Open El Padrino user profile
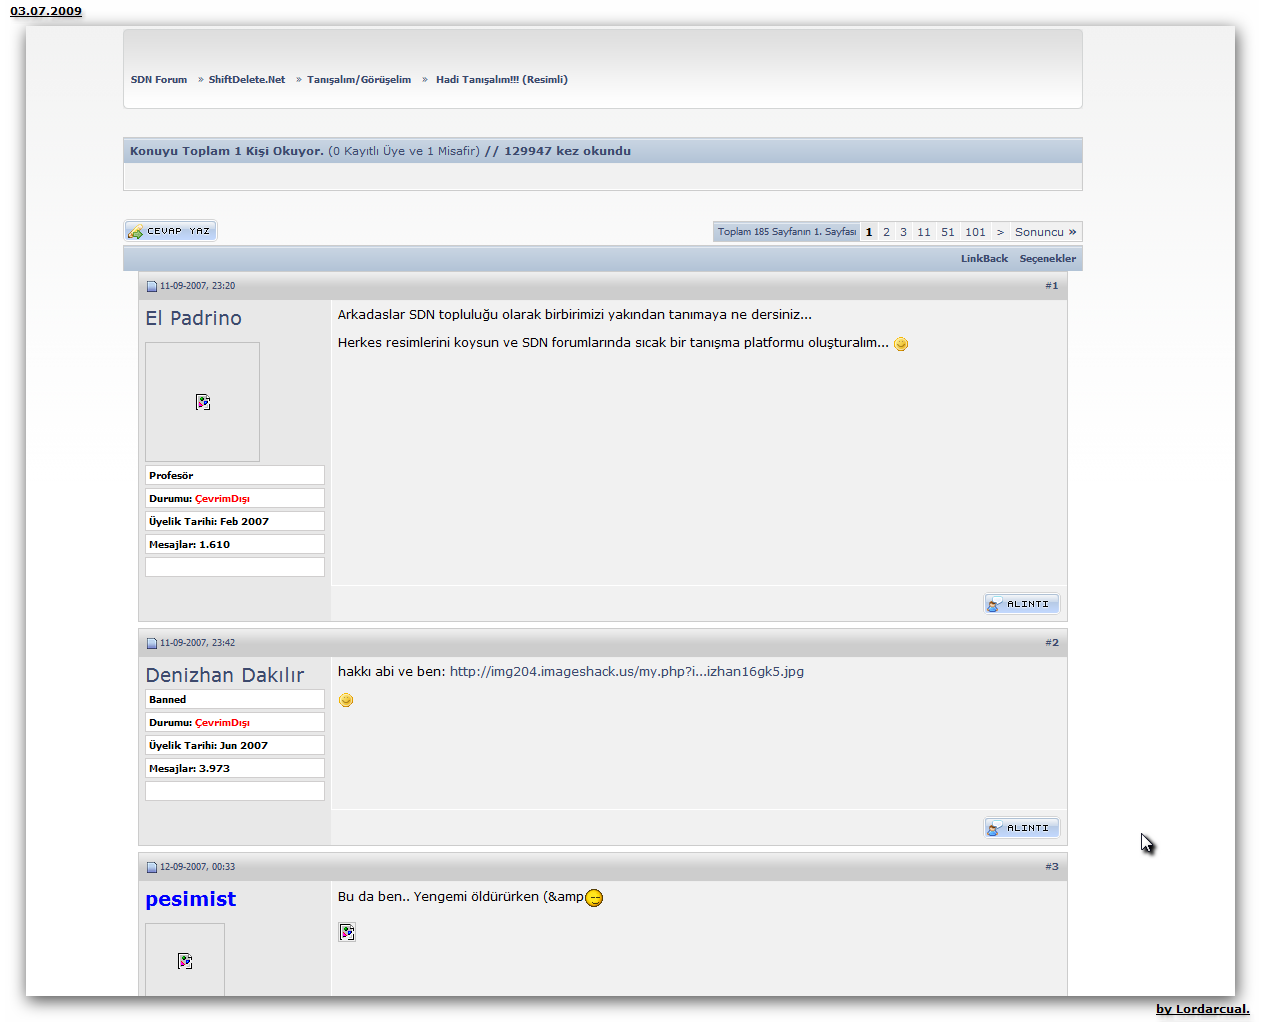1261x1022 pixels. (x=193, y=318)
